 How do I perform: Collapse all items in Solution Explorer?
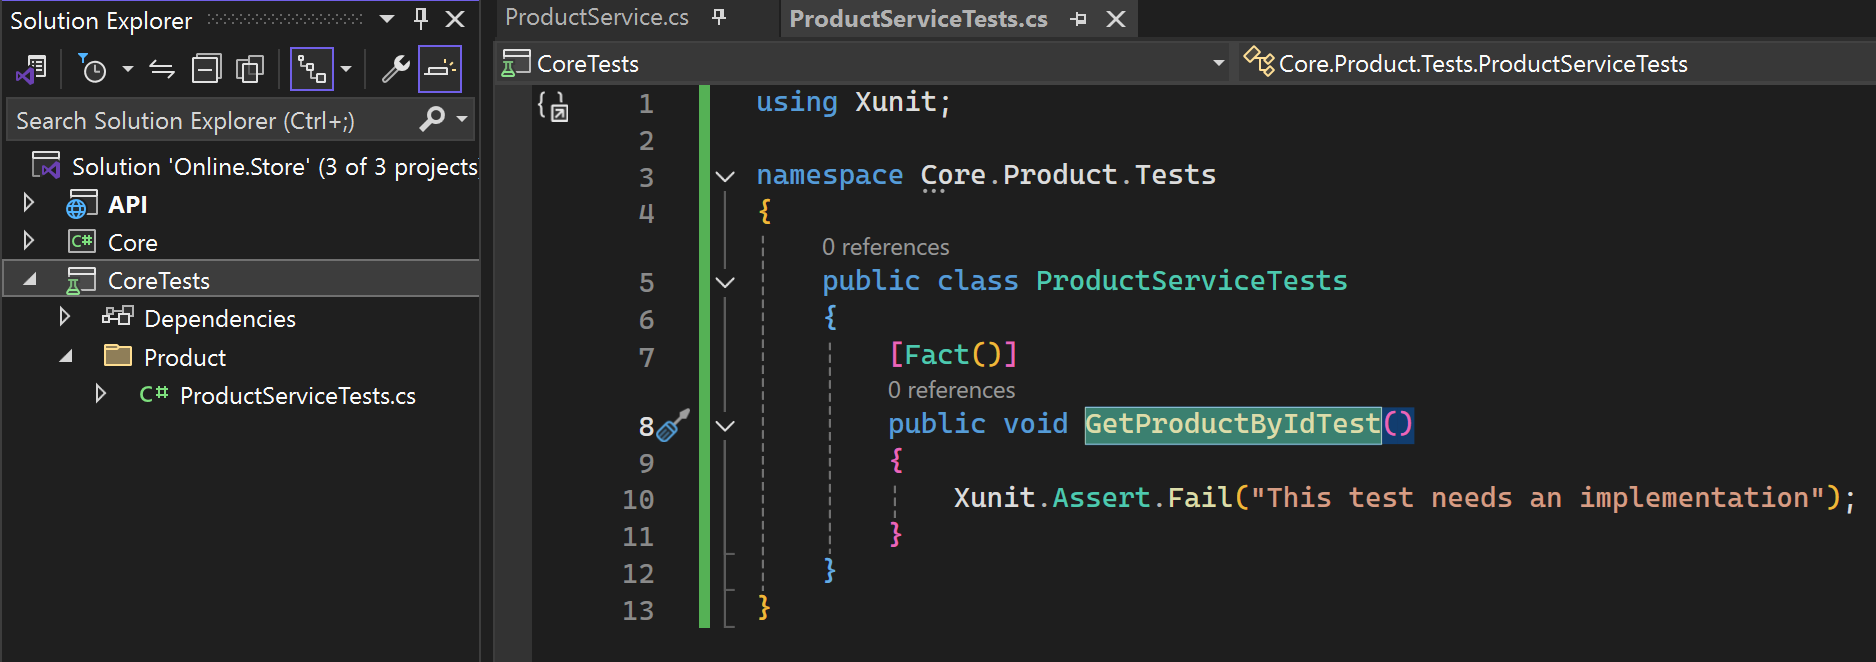(206, 69)
